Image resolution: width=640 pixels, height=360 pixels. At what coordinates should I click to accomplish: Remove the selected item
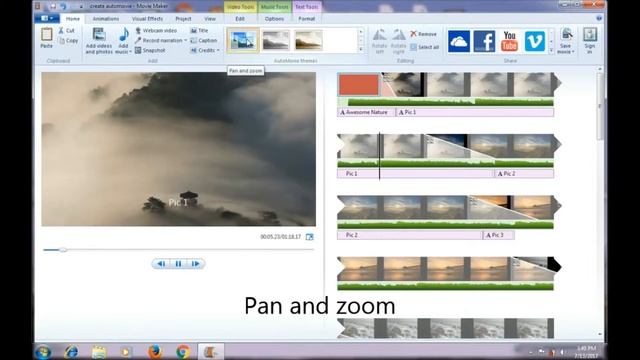423,34
